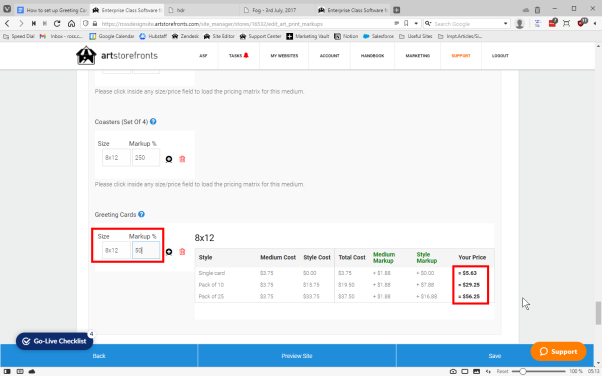Viewport: 602px width, 376px height.
Task: Open the Greeting Cards help tooltip
Action: click(142, 214)
